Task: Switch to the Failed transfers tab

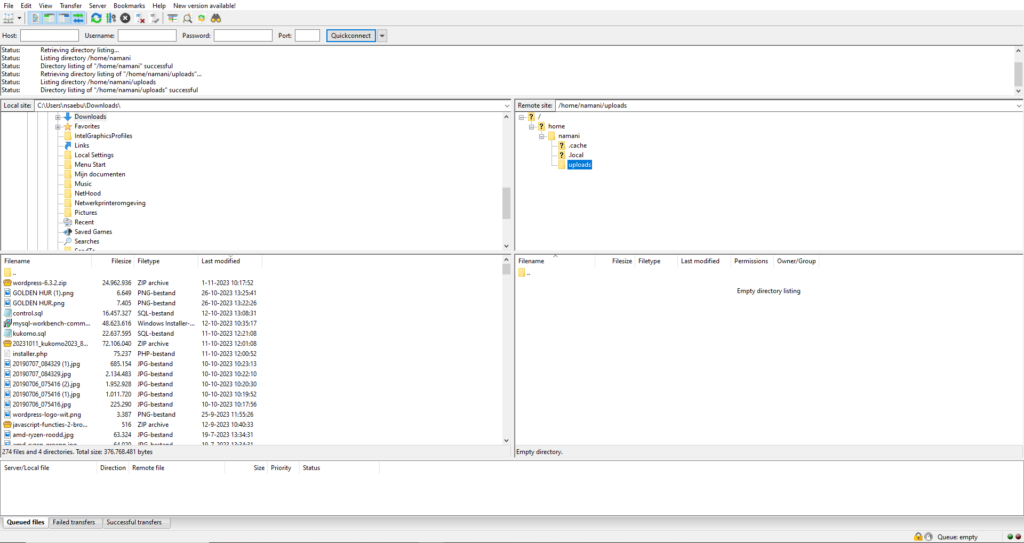Action: (x=75, y=522)
